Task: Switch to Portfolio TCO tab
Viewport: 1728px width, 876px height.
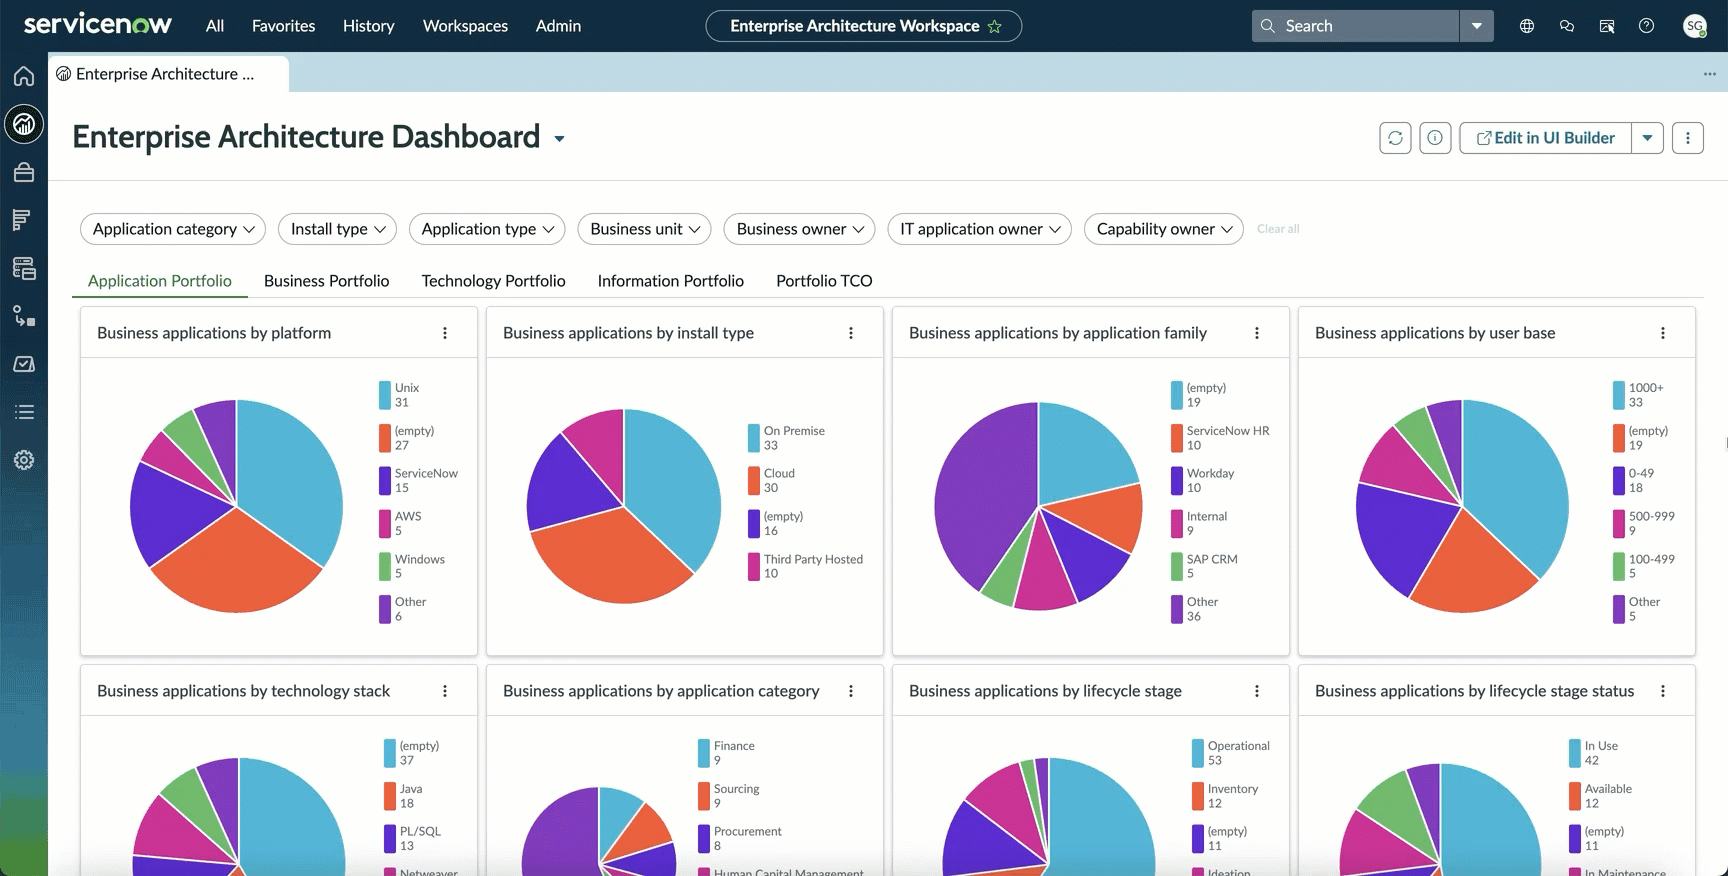Action: point(824,281)
